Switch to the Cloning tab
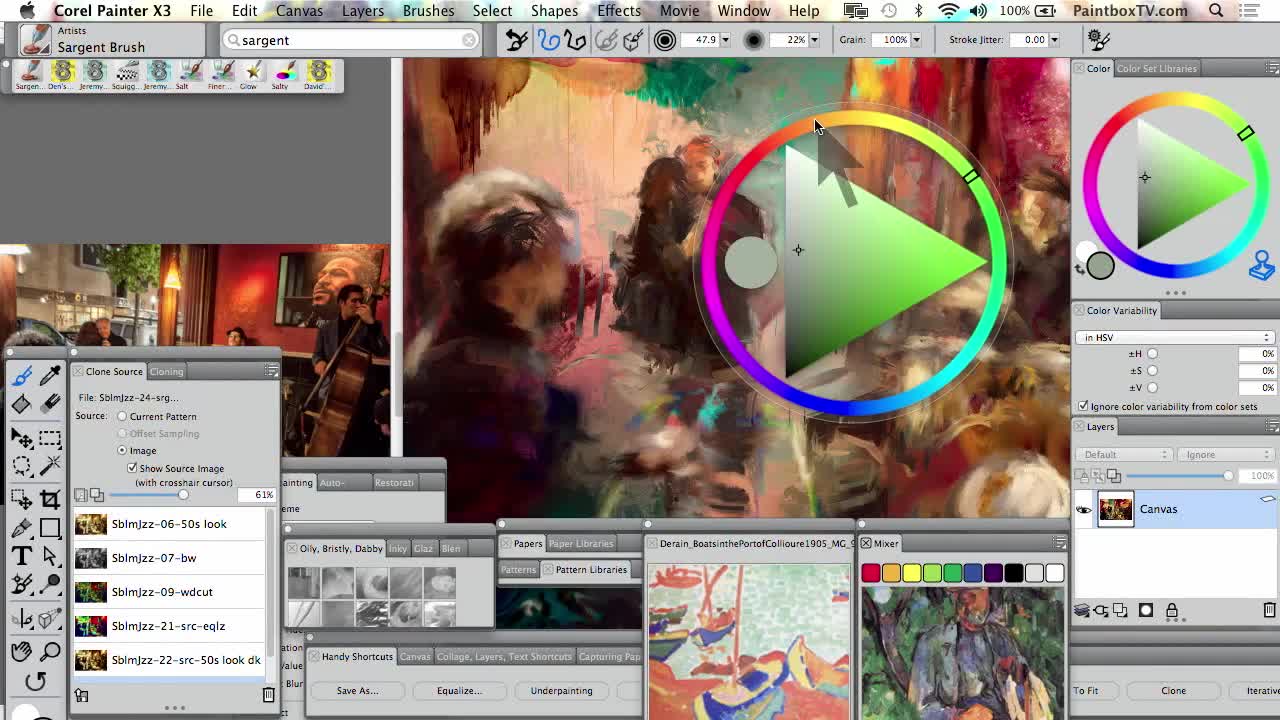 167,371
